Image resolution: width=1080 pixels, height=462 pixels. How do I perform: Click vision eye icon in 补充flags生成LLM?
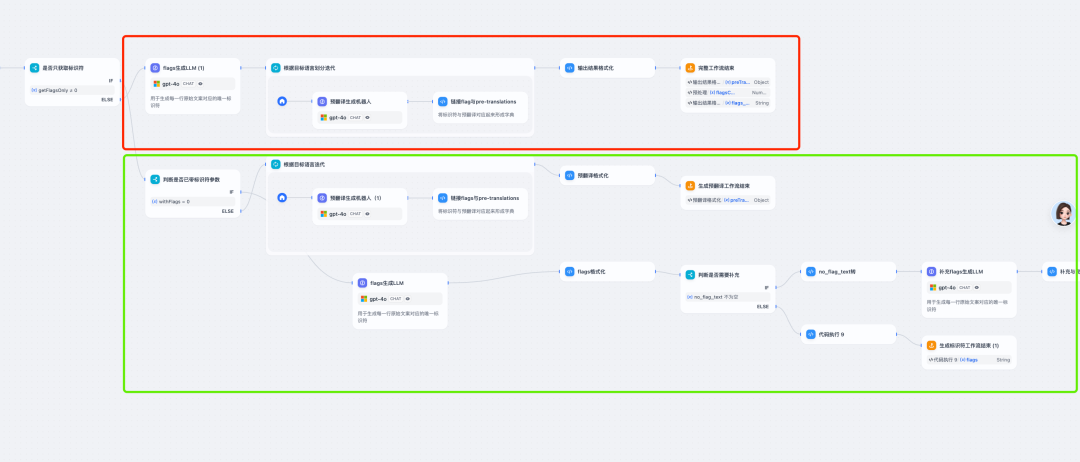point(977,287)
